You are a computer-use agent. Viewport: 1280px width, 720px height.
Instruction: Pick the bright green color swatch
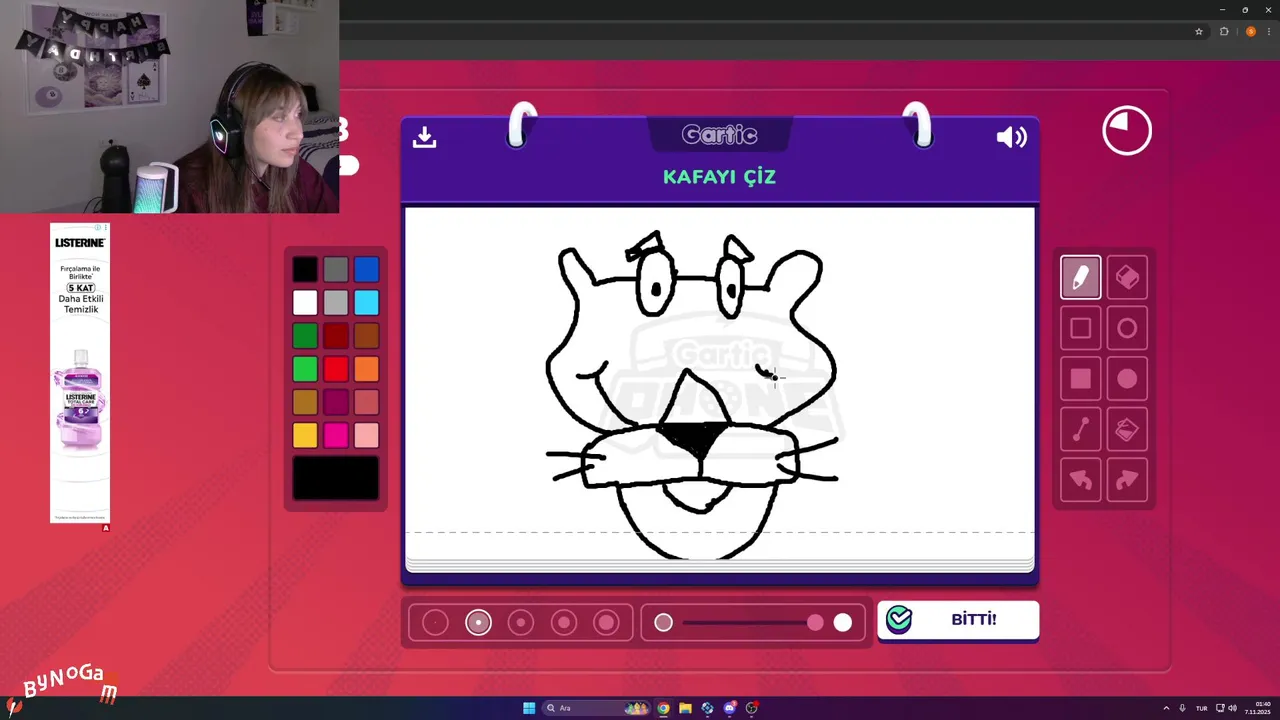tap(305, 369)
